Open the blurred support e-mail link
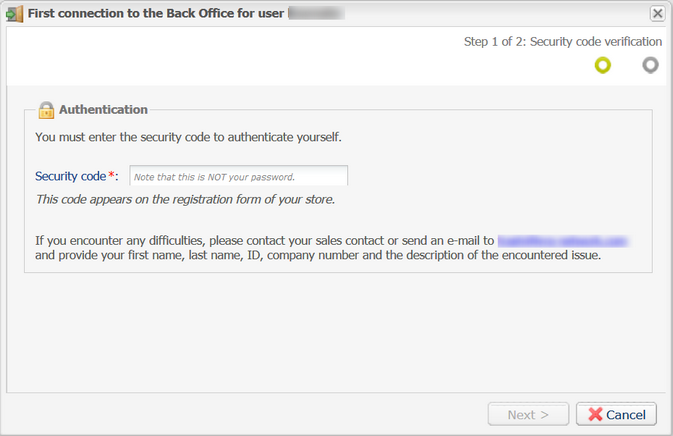Screen dimensions: 673x436 point(562,241)
